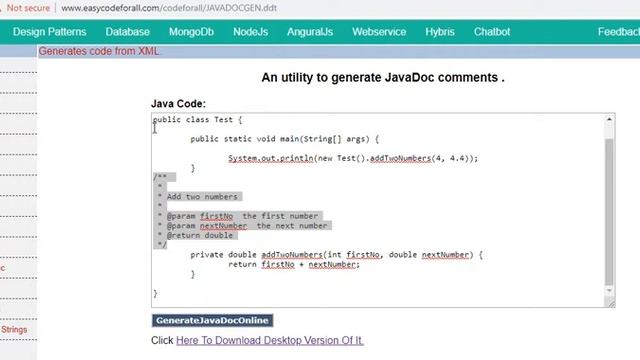Click the Strings link in left sidebar
The image size is (640, 360).
tap(14, 329)
